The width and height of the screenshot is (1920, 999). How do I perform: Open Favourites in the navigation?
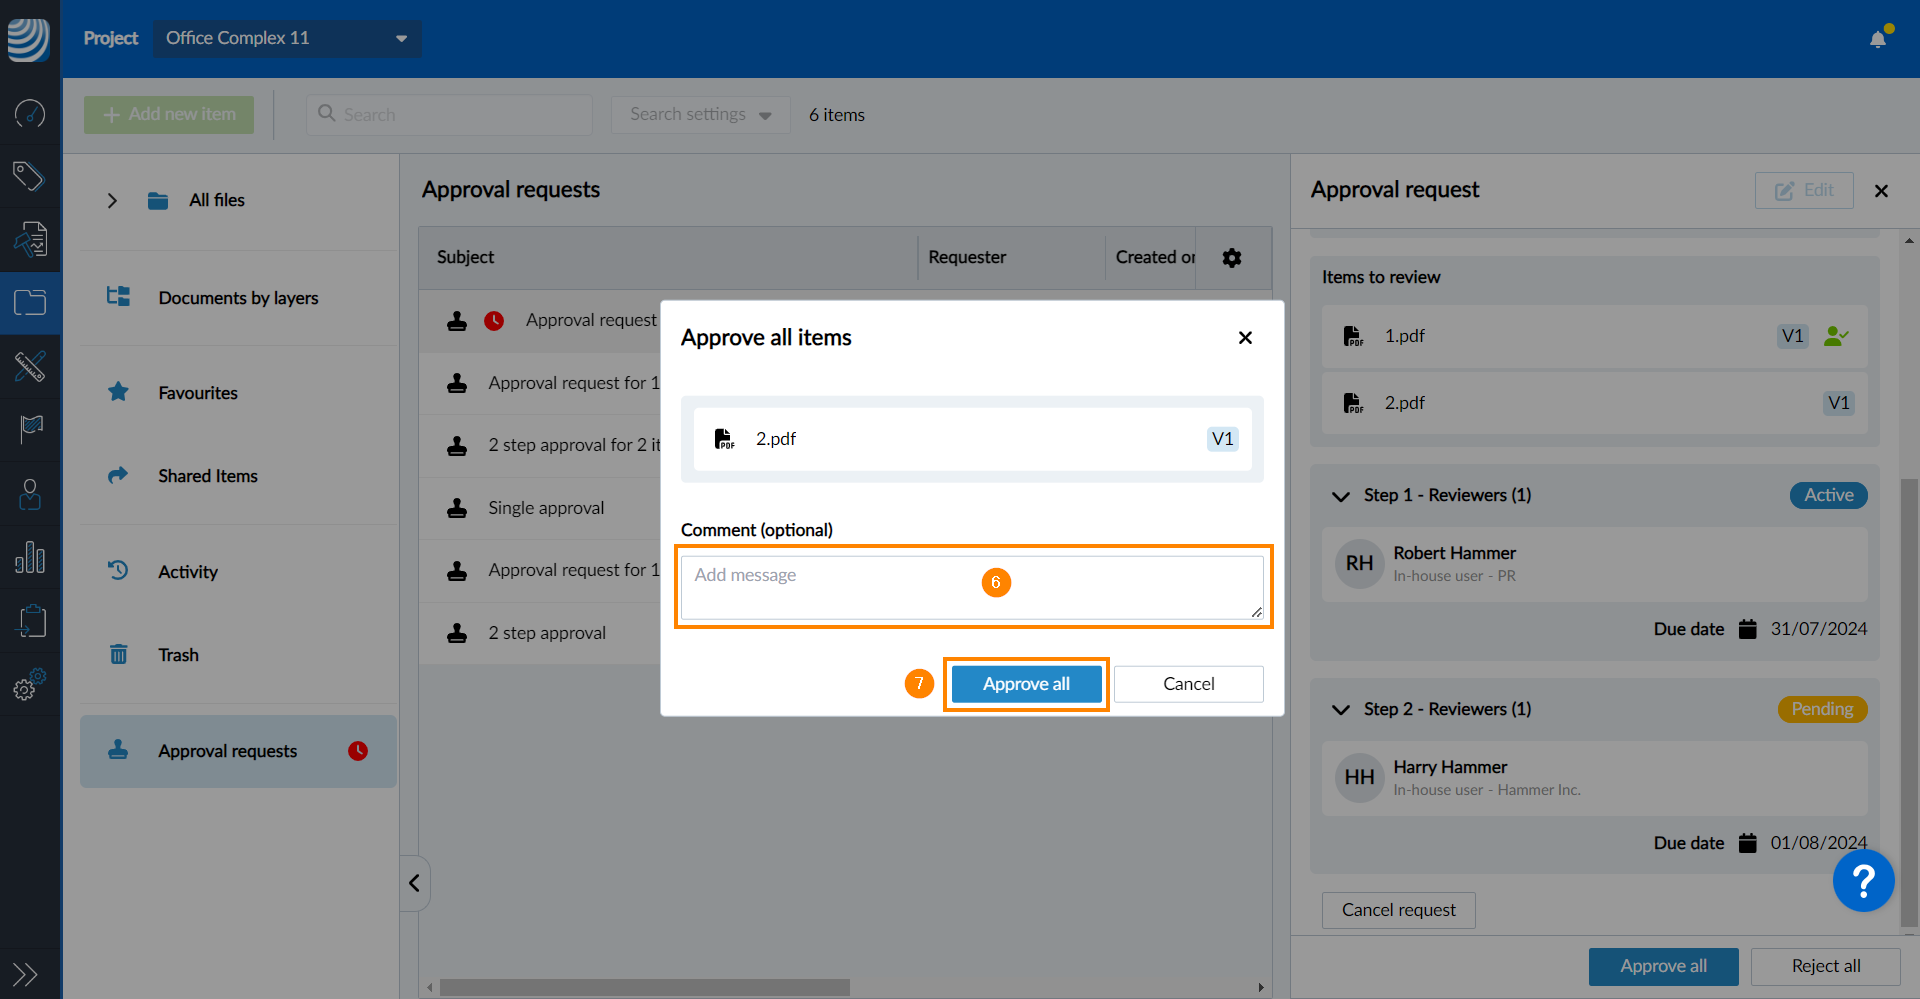tap(198, 393)
